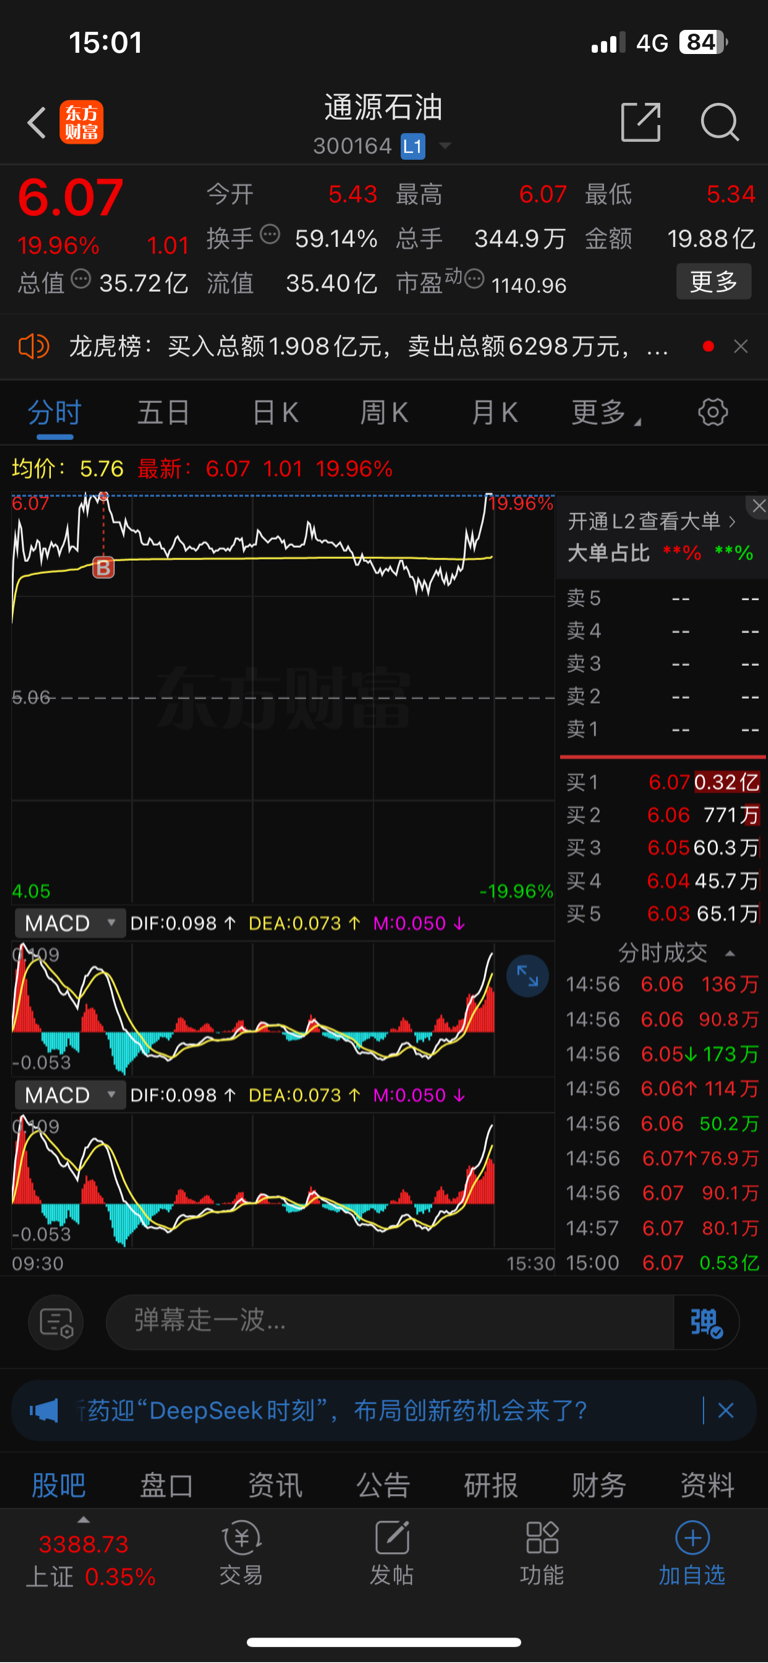
Task: Select the 分时 chart tab
Action: point(54,413)
